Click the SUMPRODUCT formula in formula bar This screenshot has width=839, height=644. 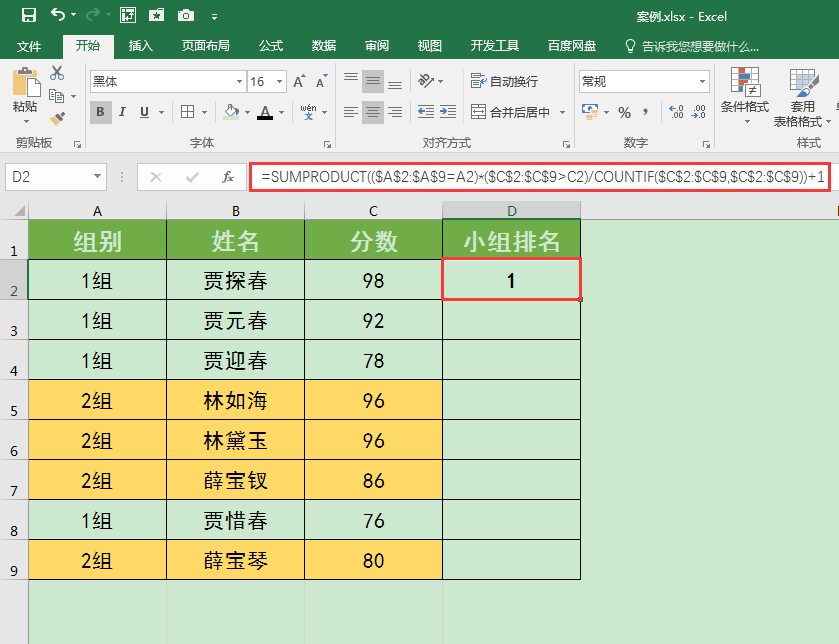(x=543, y=177)
